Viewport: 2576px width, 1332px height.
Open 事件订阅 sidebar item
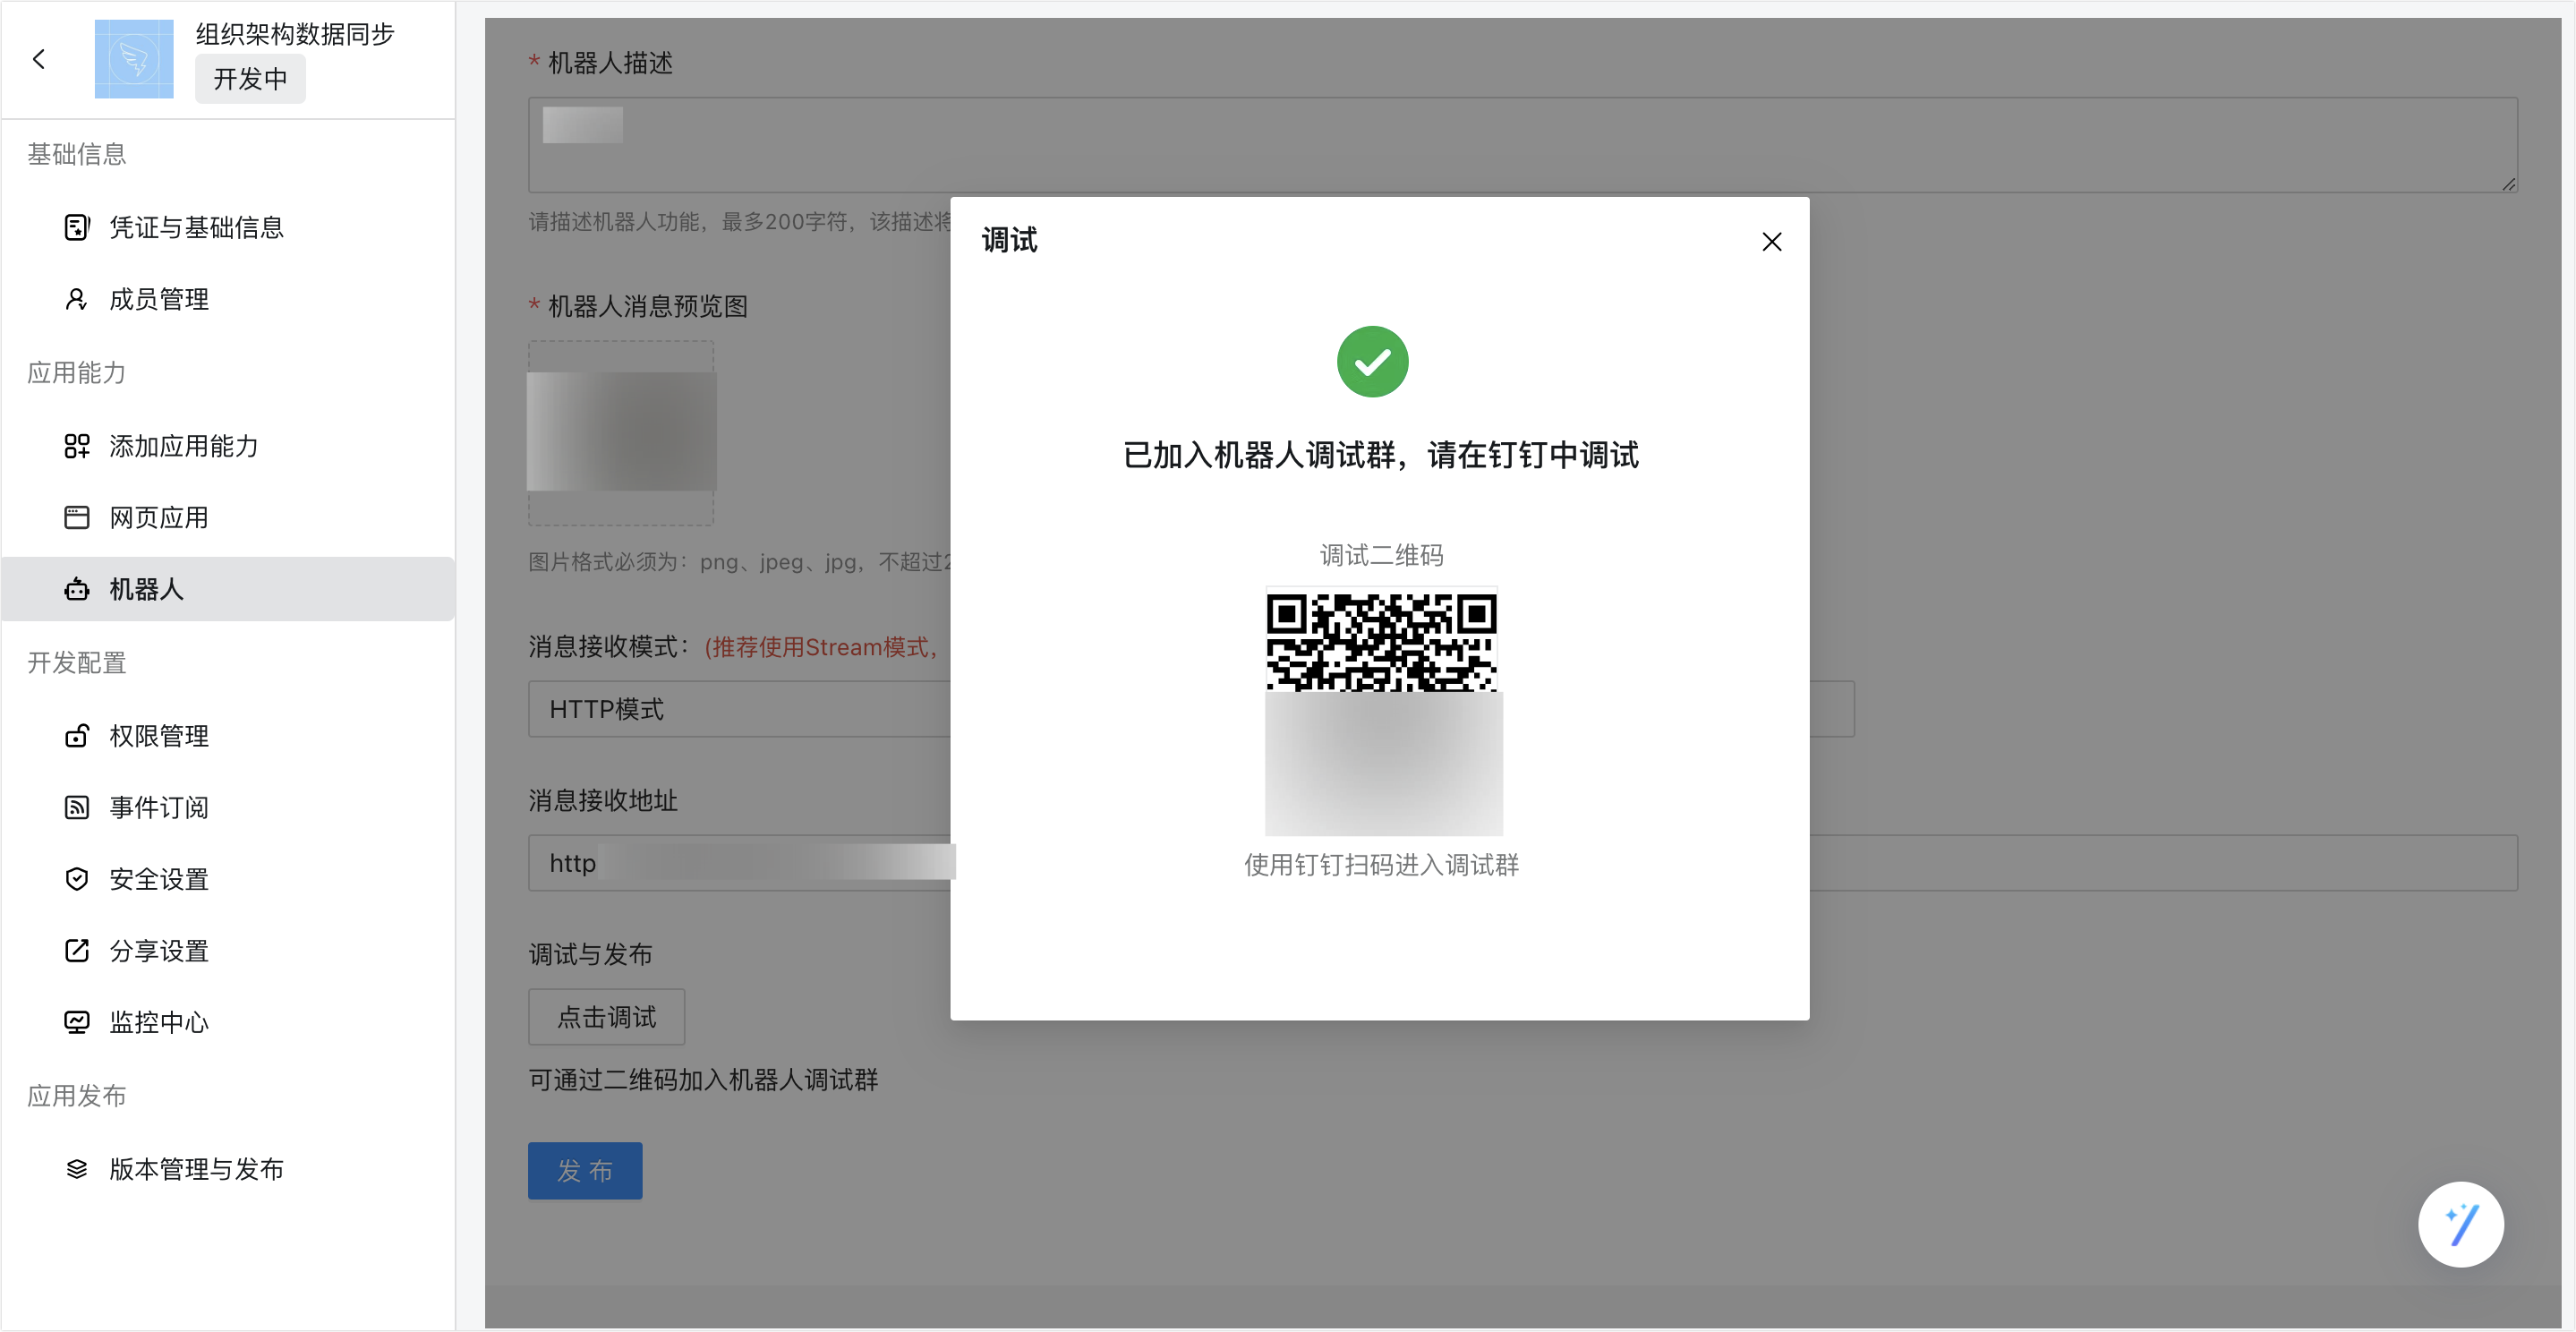pos(228,807)
